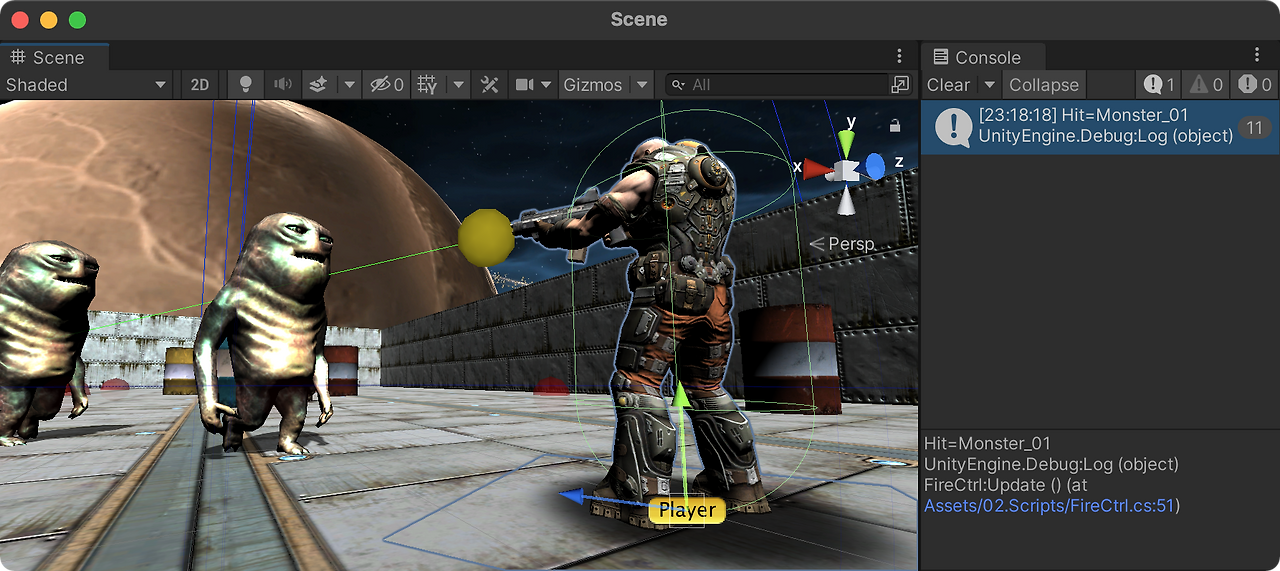Toggle Gizmos in Scene view
The image size is (1280, 571).
click(593, 85)
